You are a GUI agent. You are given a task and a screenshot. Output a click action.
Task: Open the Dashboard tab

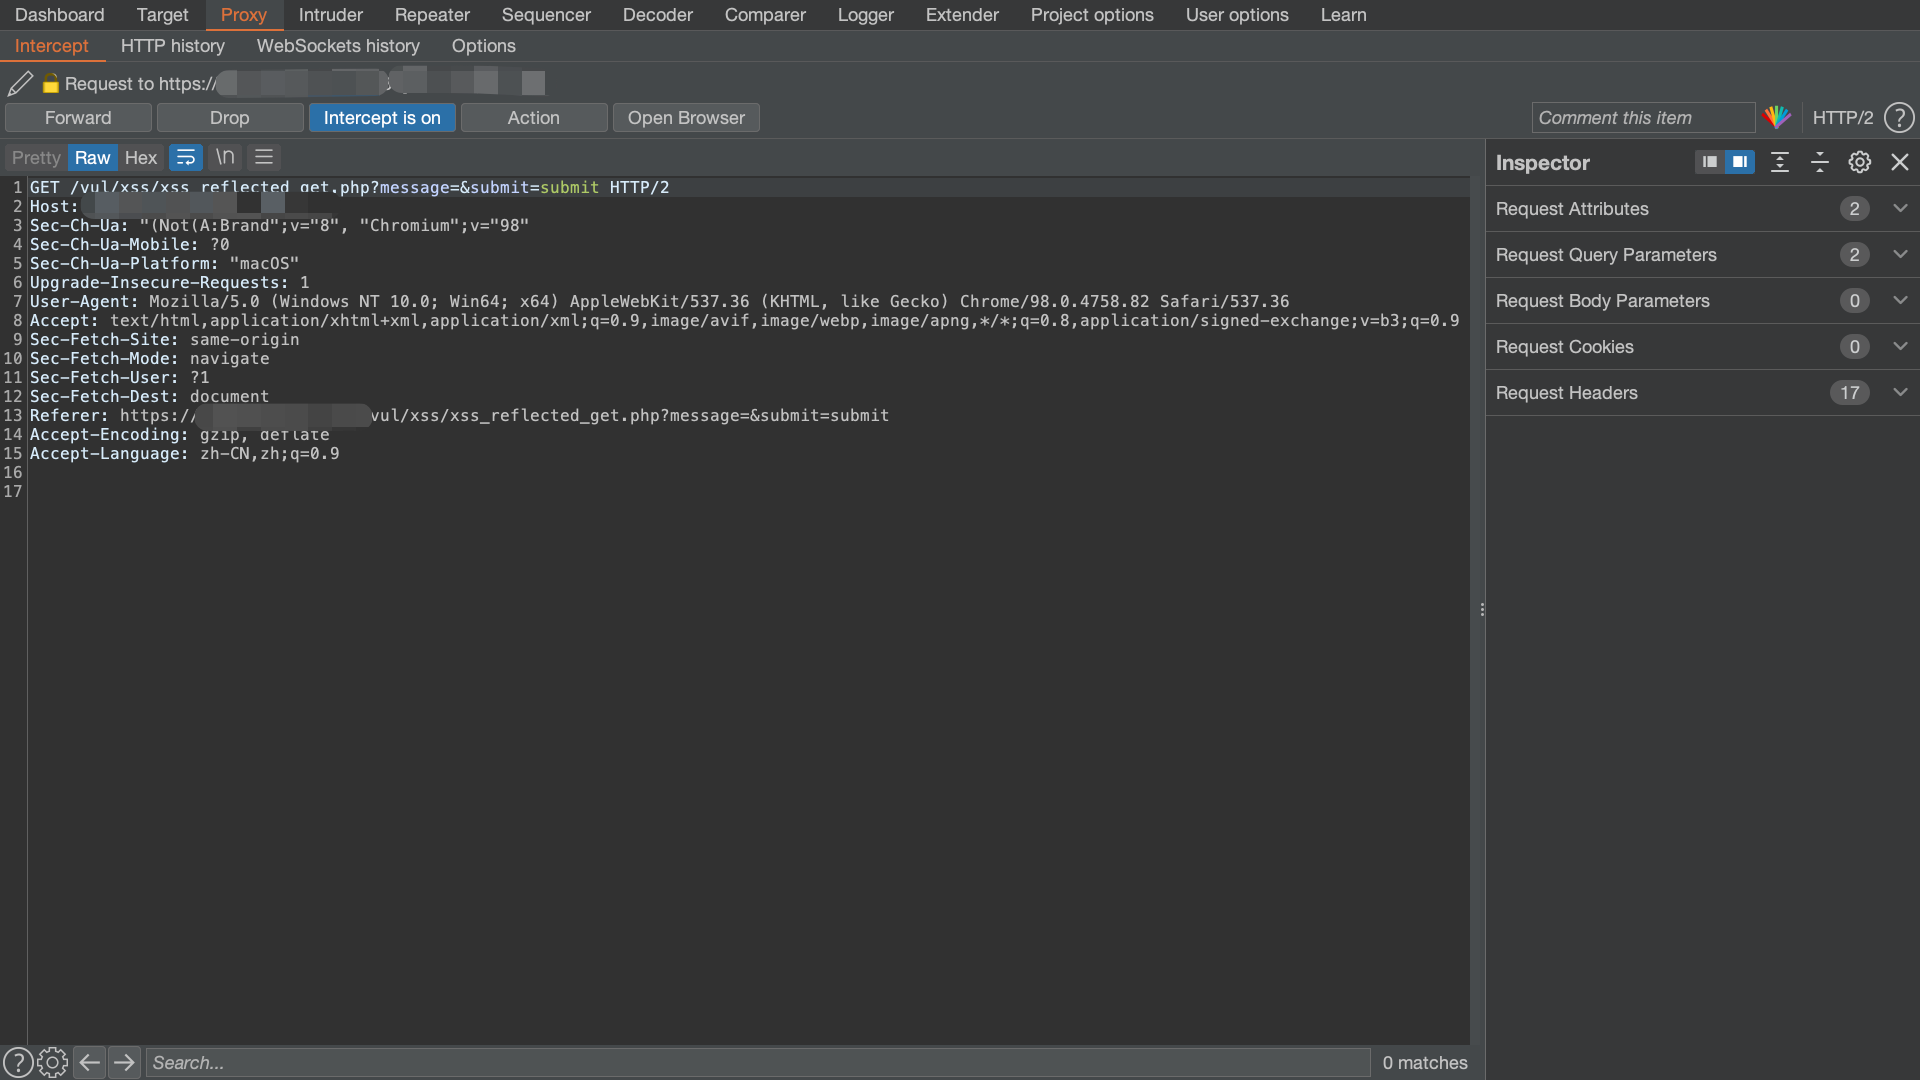pyautogui.click(x=59, y=15)
